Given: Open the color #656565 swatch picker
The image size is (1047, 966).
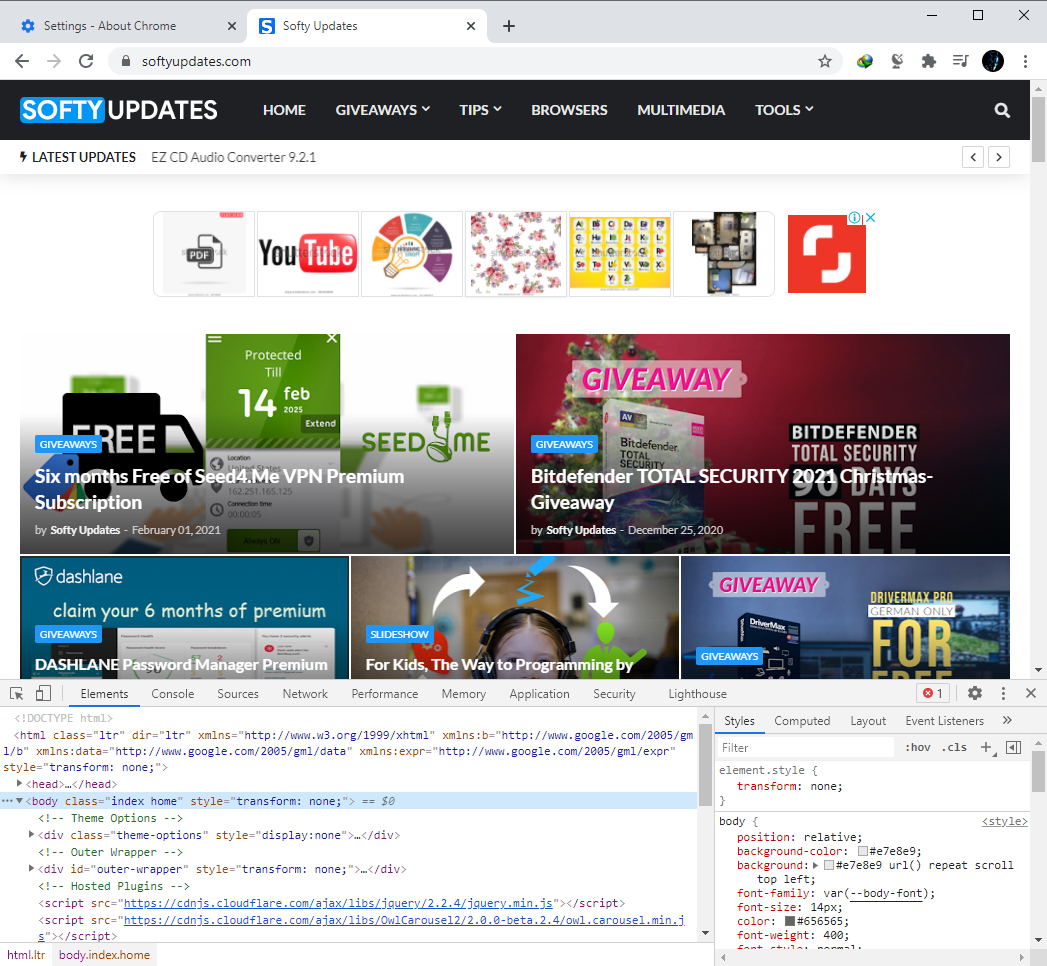Looking at the screenshot, I should 789,921.
